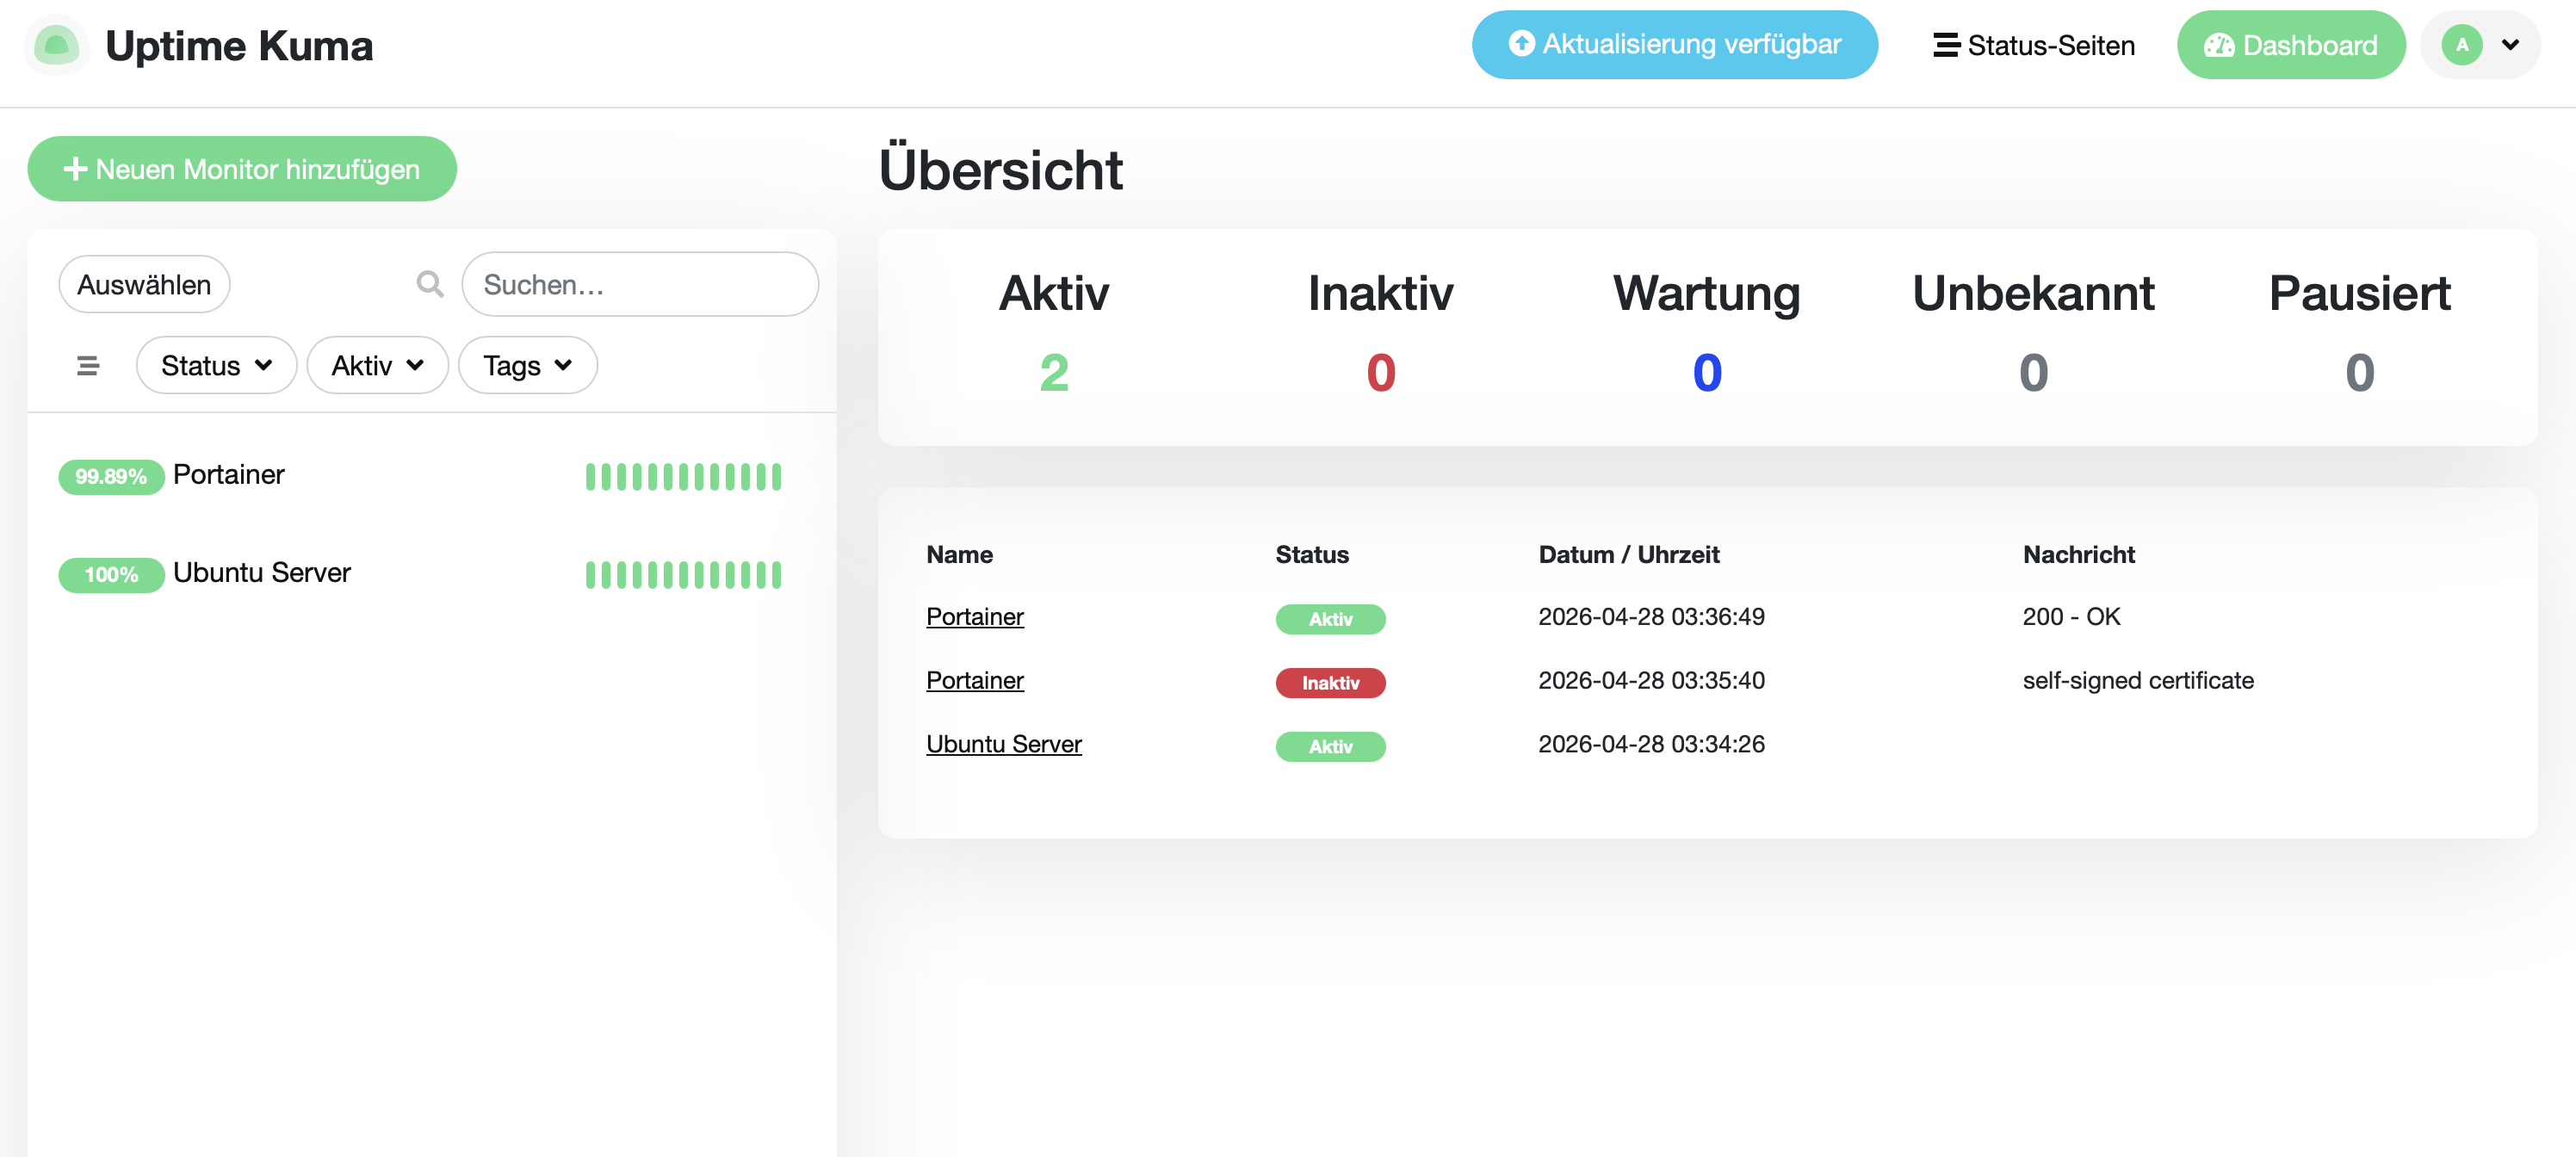Viewport: 2576px width, 1157px height.
Task: Click the message '200 - OK'
Action: (2071, 616)
